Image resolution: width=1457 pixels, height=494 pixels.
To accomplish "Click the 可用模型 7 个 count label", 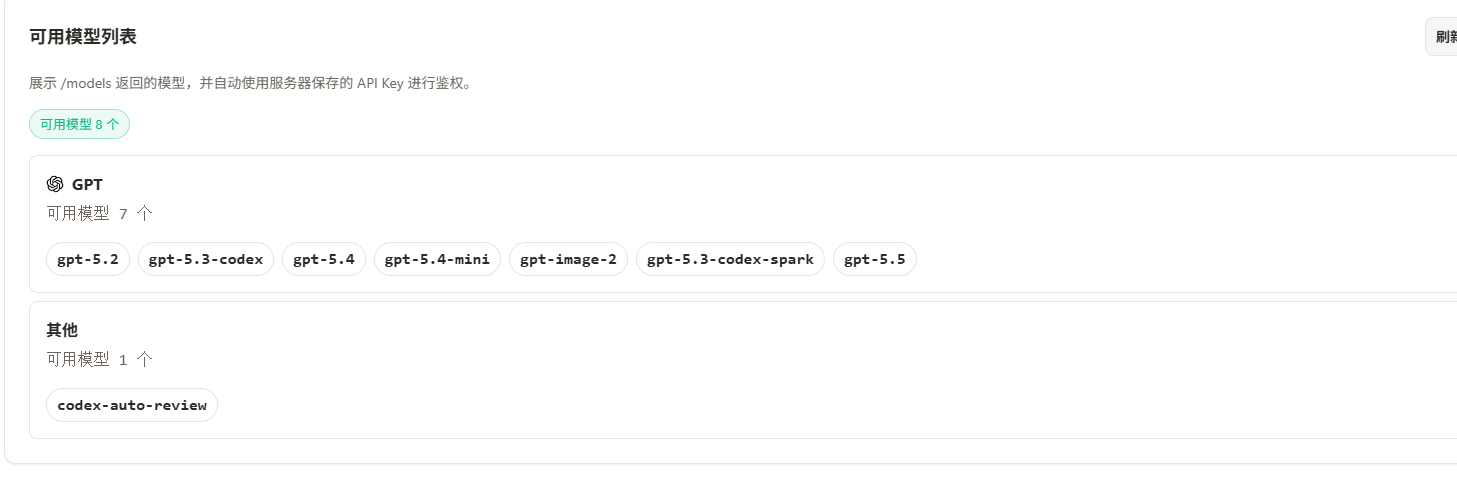I will [100, 213].
